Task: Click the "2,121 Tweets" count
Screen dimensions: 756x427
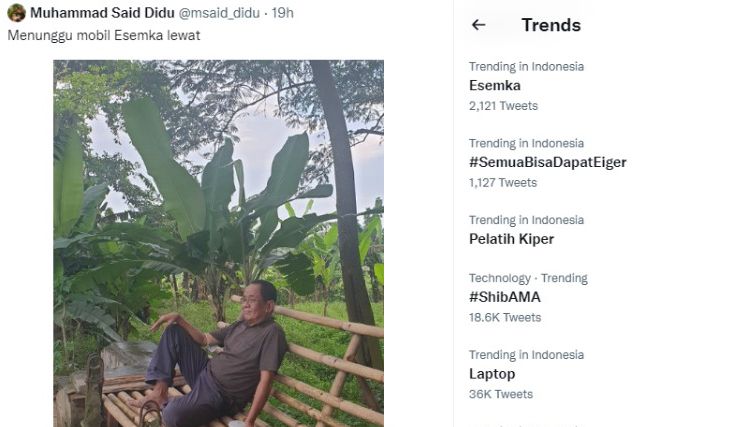Action: [x=503, y=105]
